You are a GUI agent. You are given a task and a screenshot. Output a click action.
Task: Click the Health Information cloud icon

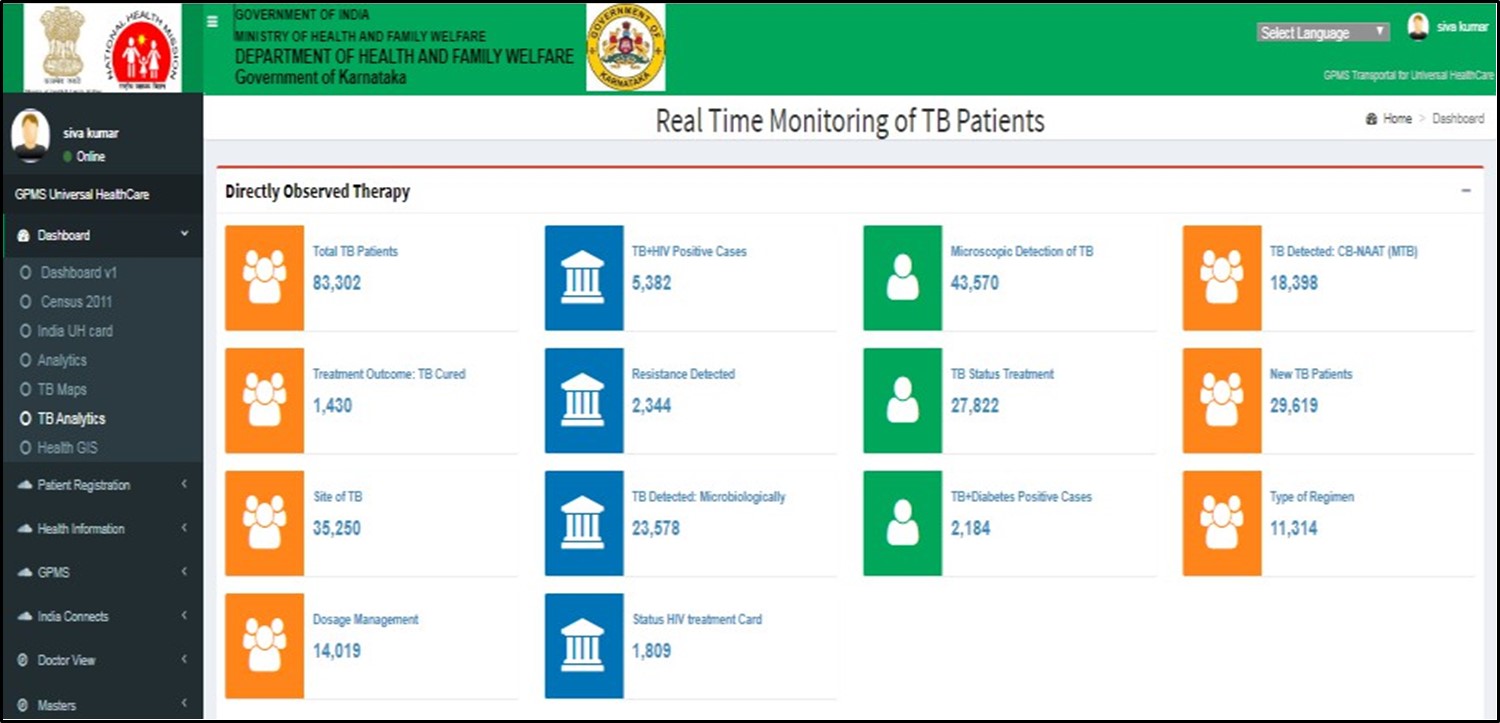25,529
